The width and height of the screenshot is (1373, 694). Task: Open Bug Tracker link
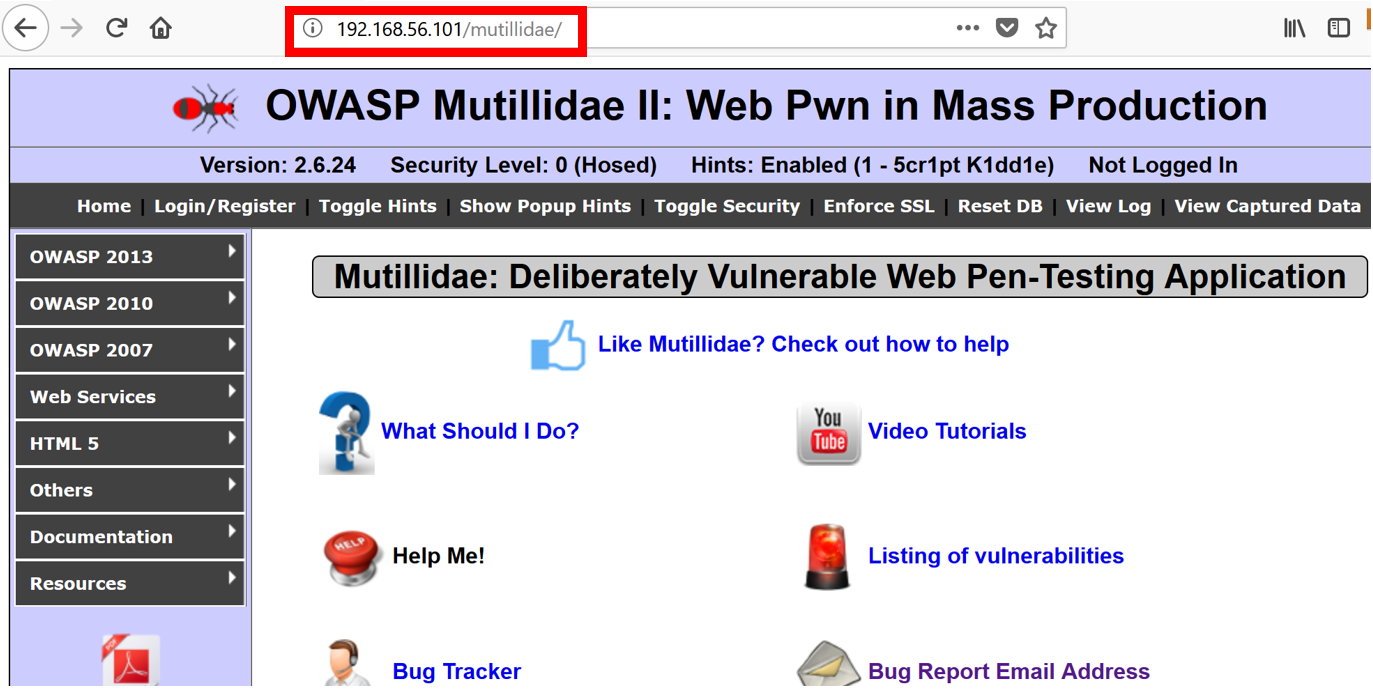457,671
